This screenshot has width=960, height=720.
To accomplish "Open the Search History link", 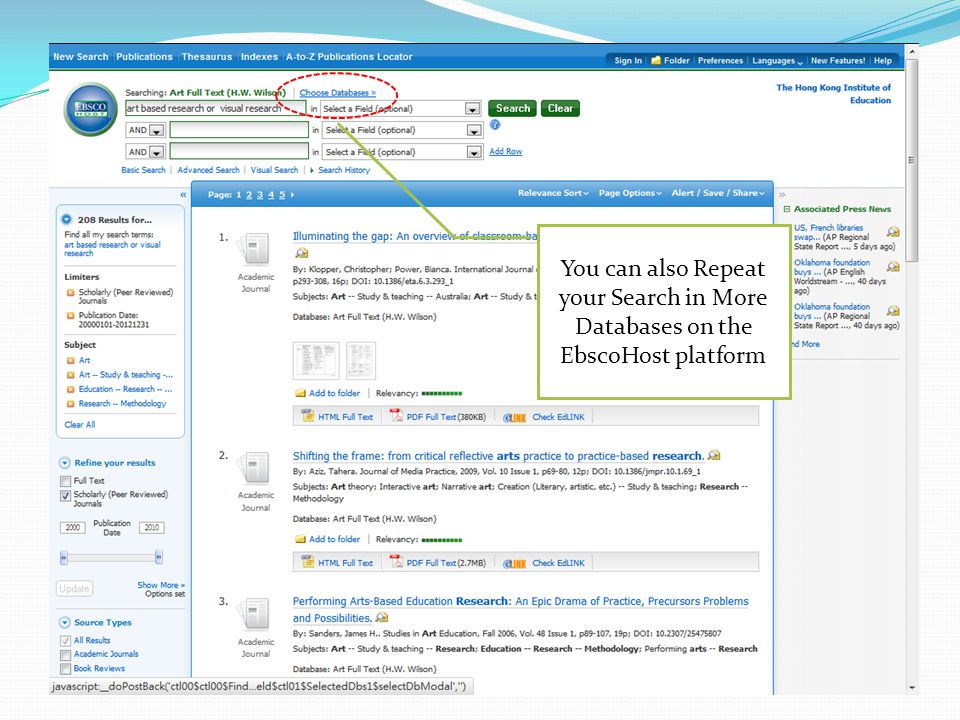I will point(343,170).
